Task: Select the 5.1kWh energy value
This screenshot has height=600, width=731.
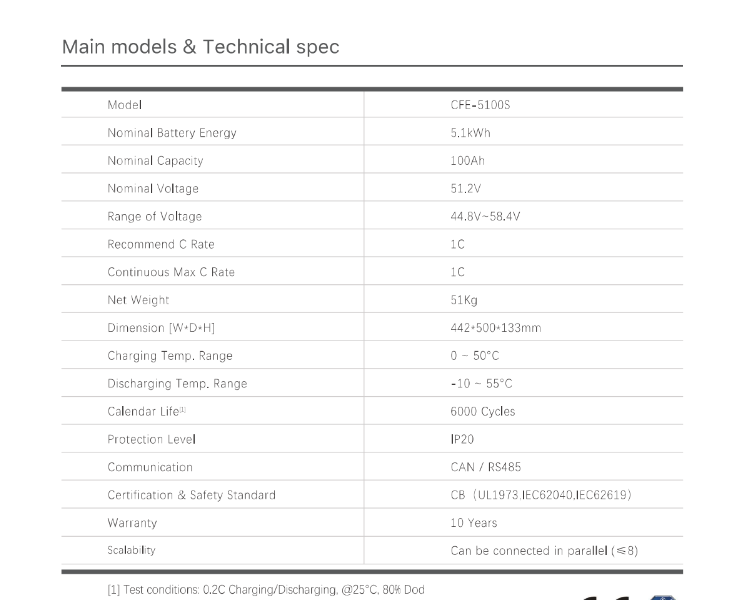Action: (470, 133)
